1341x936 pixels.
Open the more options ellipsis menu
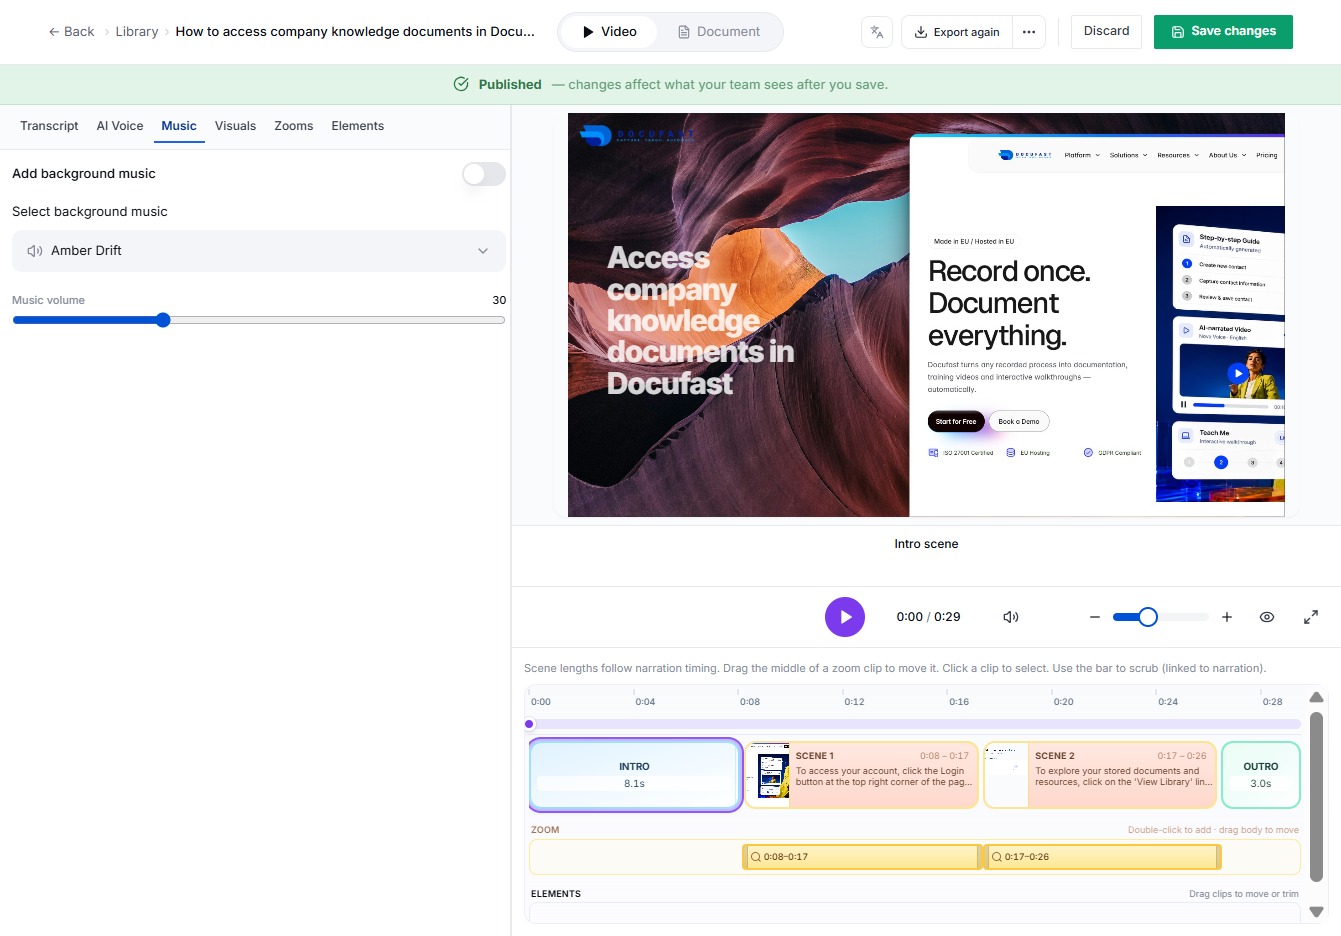tap(1029, 32)
